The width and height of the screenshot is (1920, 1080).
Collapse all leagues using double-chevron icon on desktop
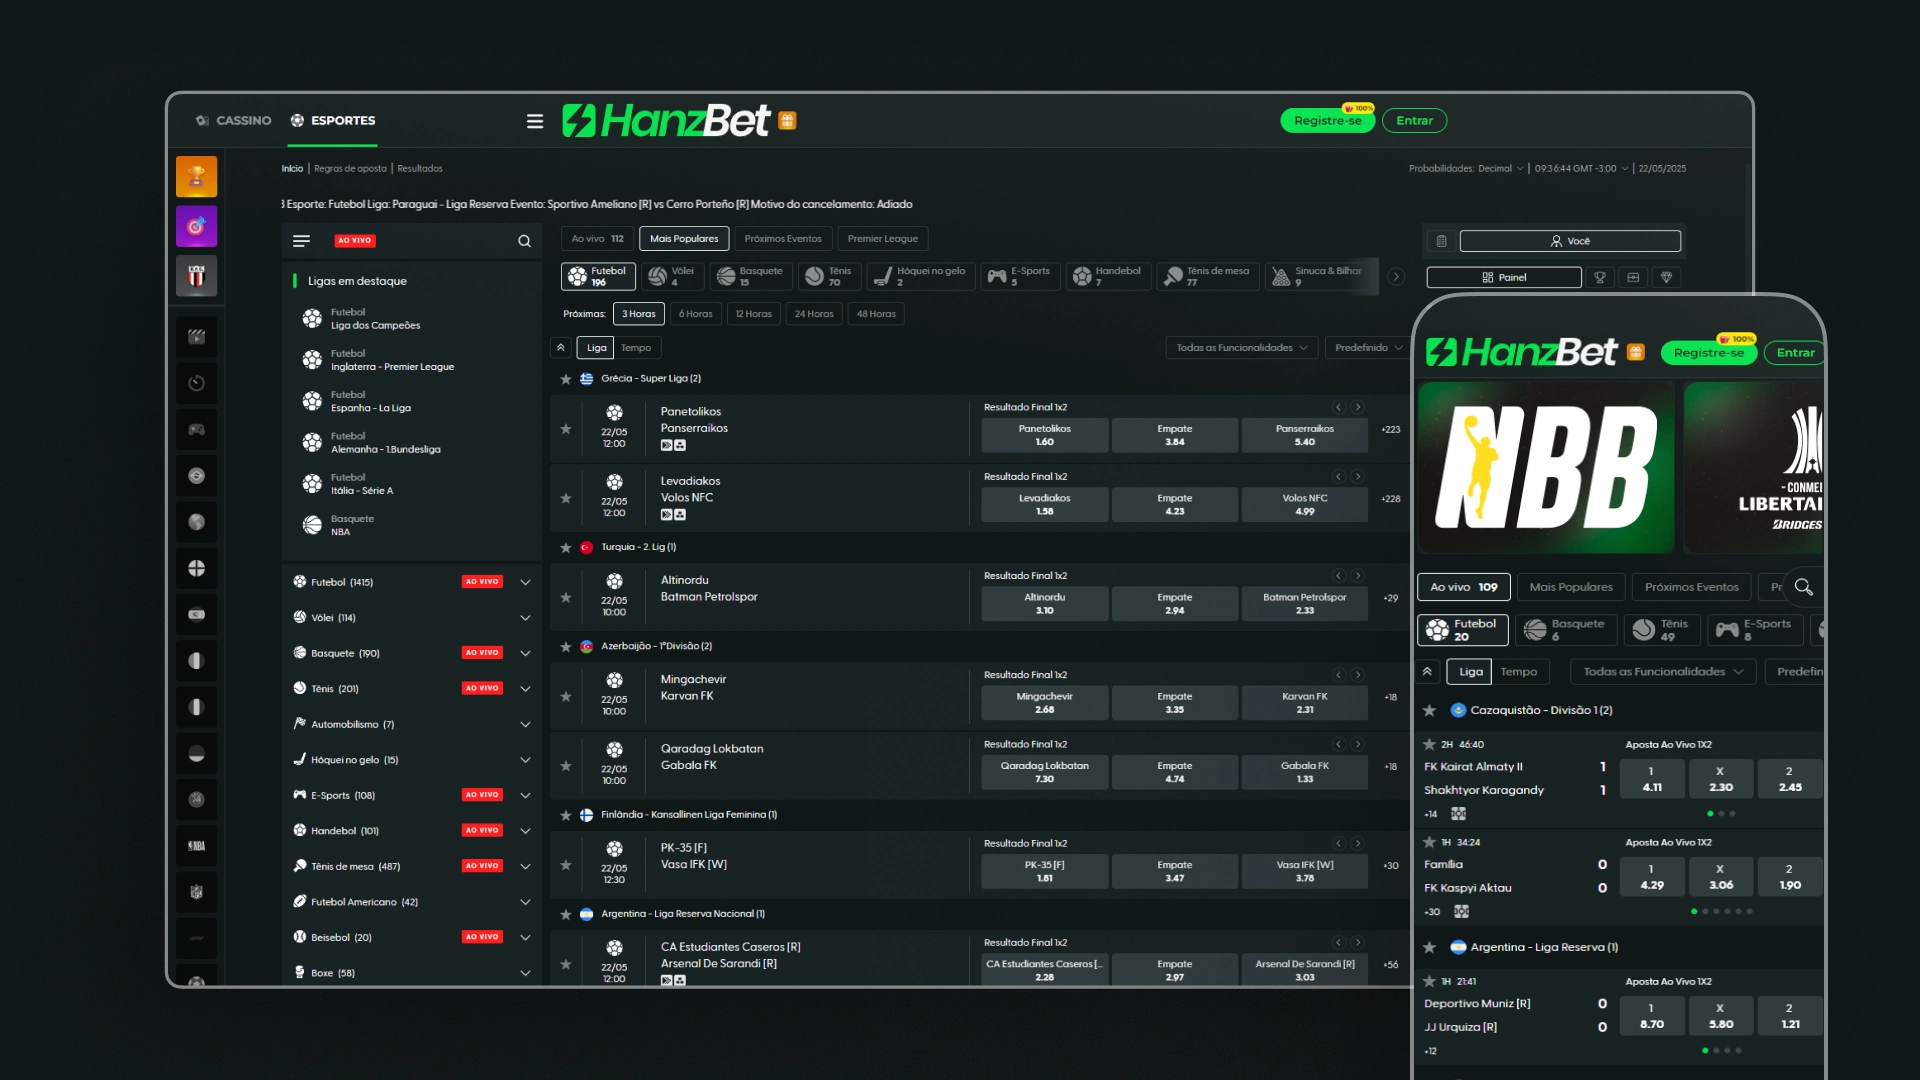point(561,348)
